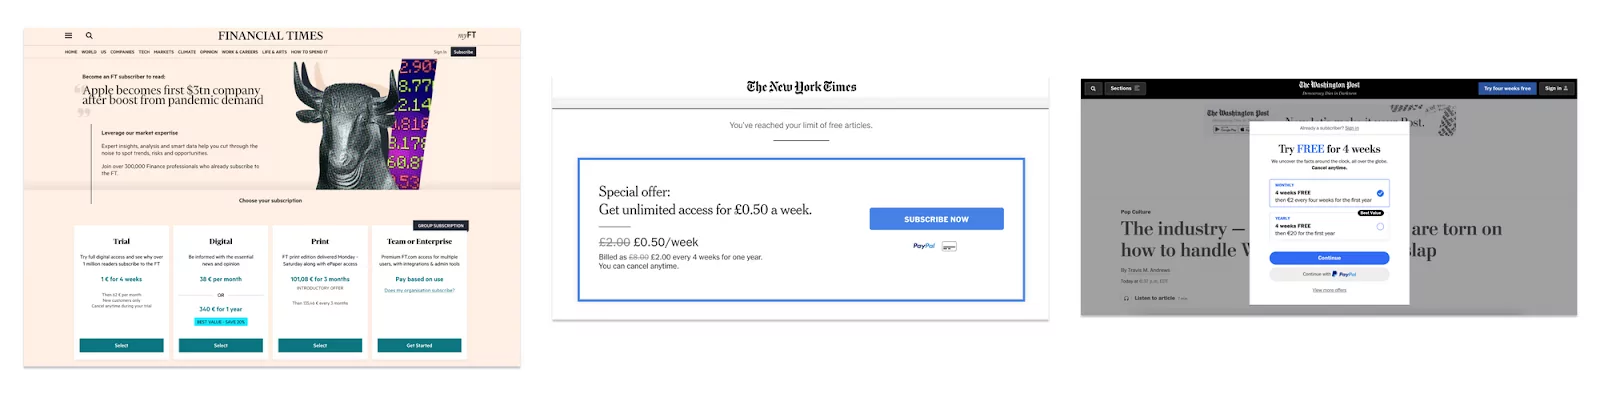The width and height of the screenshot is (1600, 402).
Task: Expand View more offers in paywall dialog
Action: pyautogui.click(x=1329, y=290)
